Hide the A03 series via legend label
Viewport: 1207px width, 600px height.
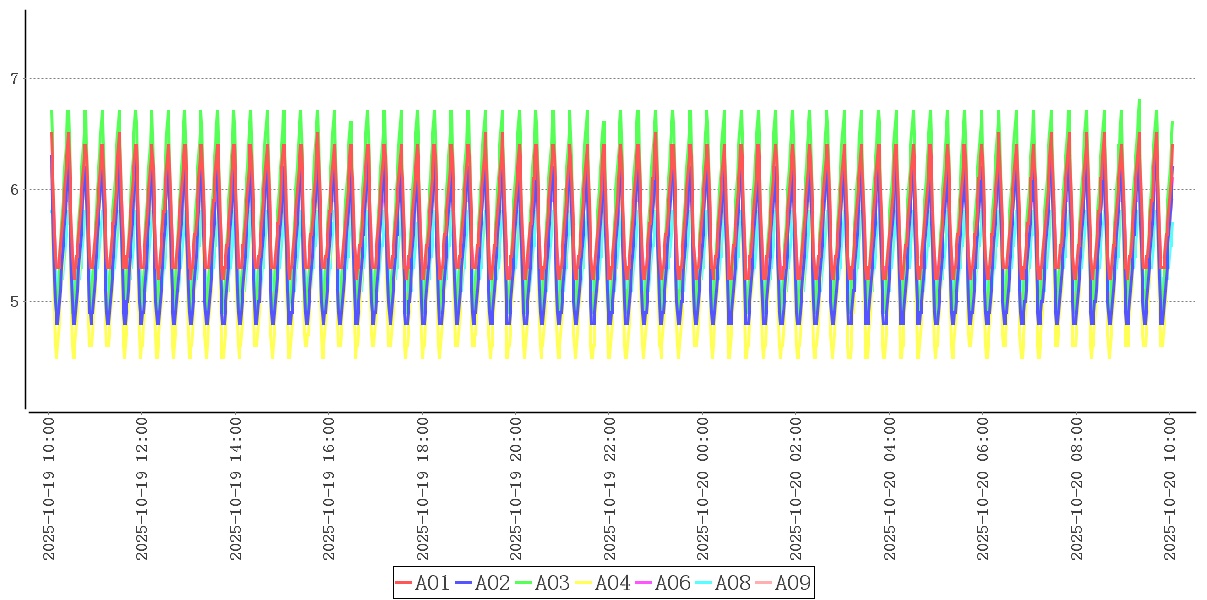[552, 583]
